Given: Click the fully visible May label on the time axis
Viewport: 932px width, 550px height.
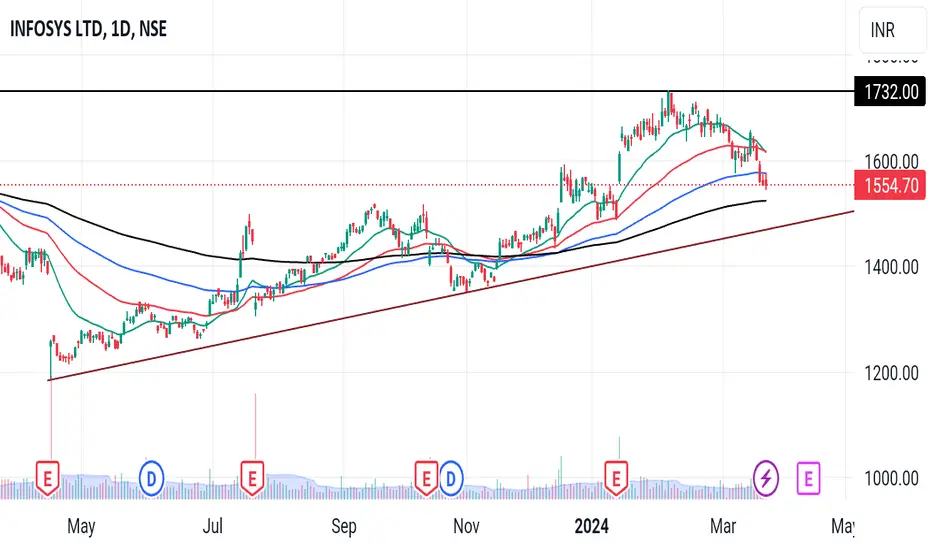Looking at the screenshot, I should point(81,526).
